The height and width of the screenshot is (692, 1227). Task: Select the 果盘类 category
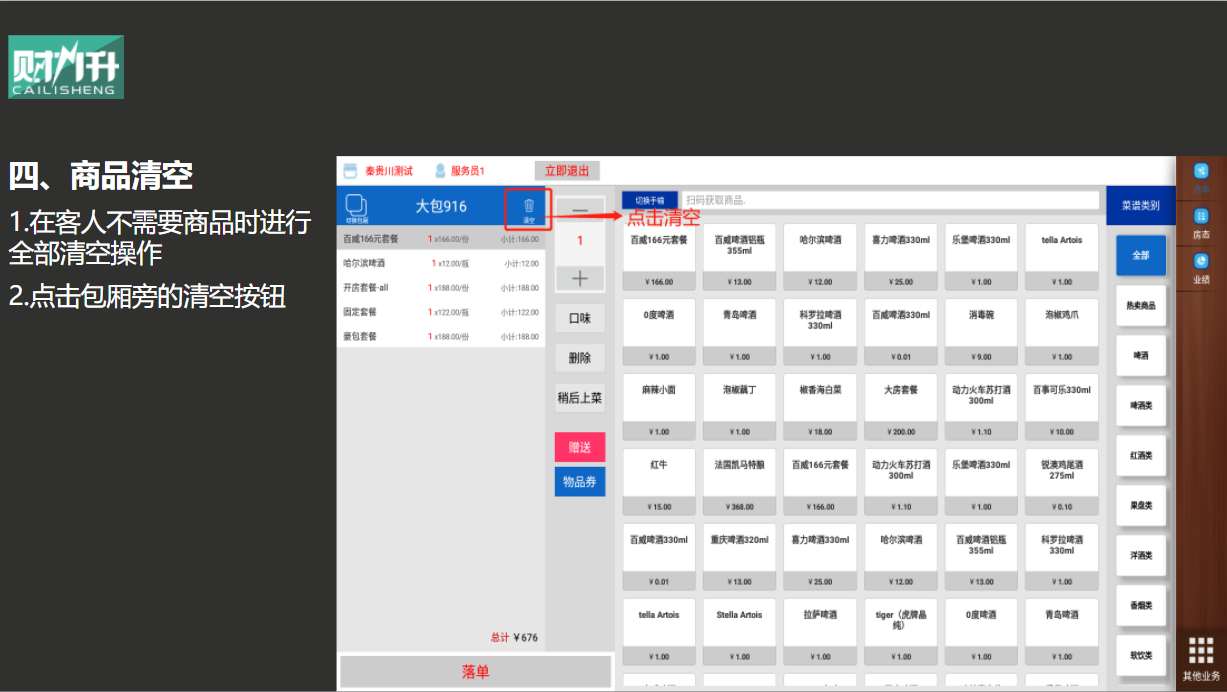pyautogui.click(x=1141, y=505)
